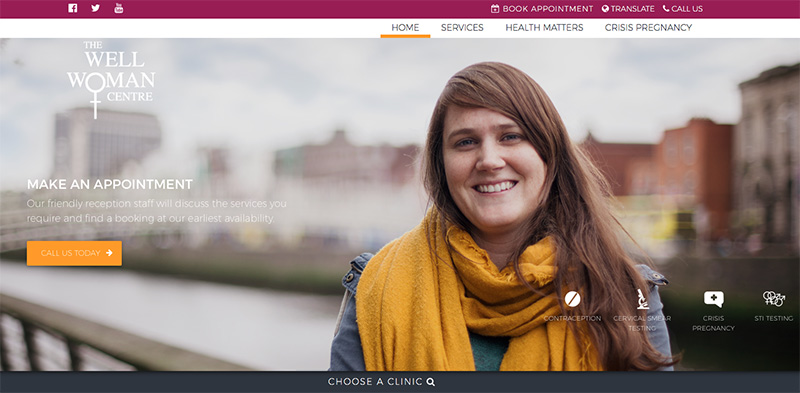The height and width of the screenshot is (393, 800).
Task: Open the YouTube channel icon
Action: [118, 8]
